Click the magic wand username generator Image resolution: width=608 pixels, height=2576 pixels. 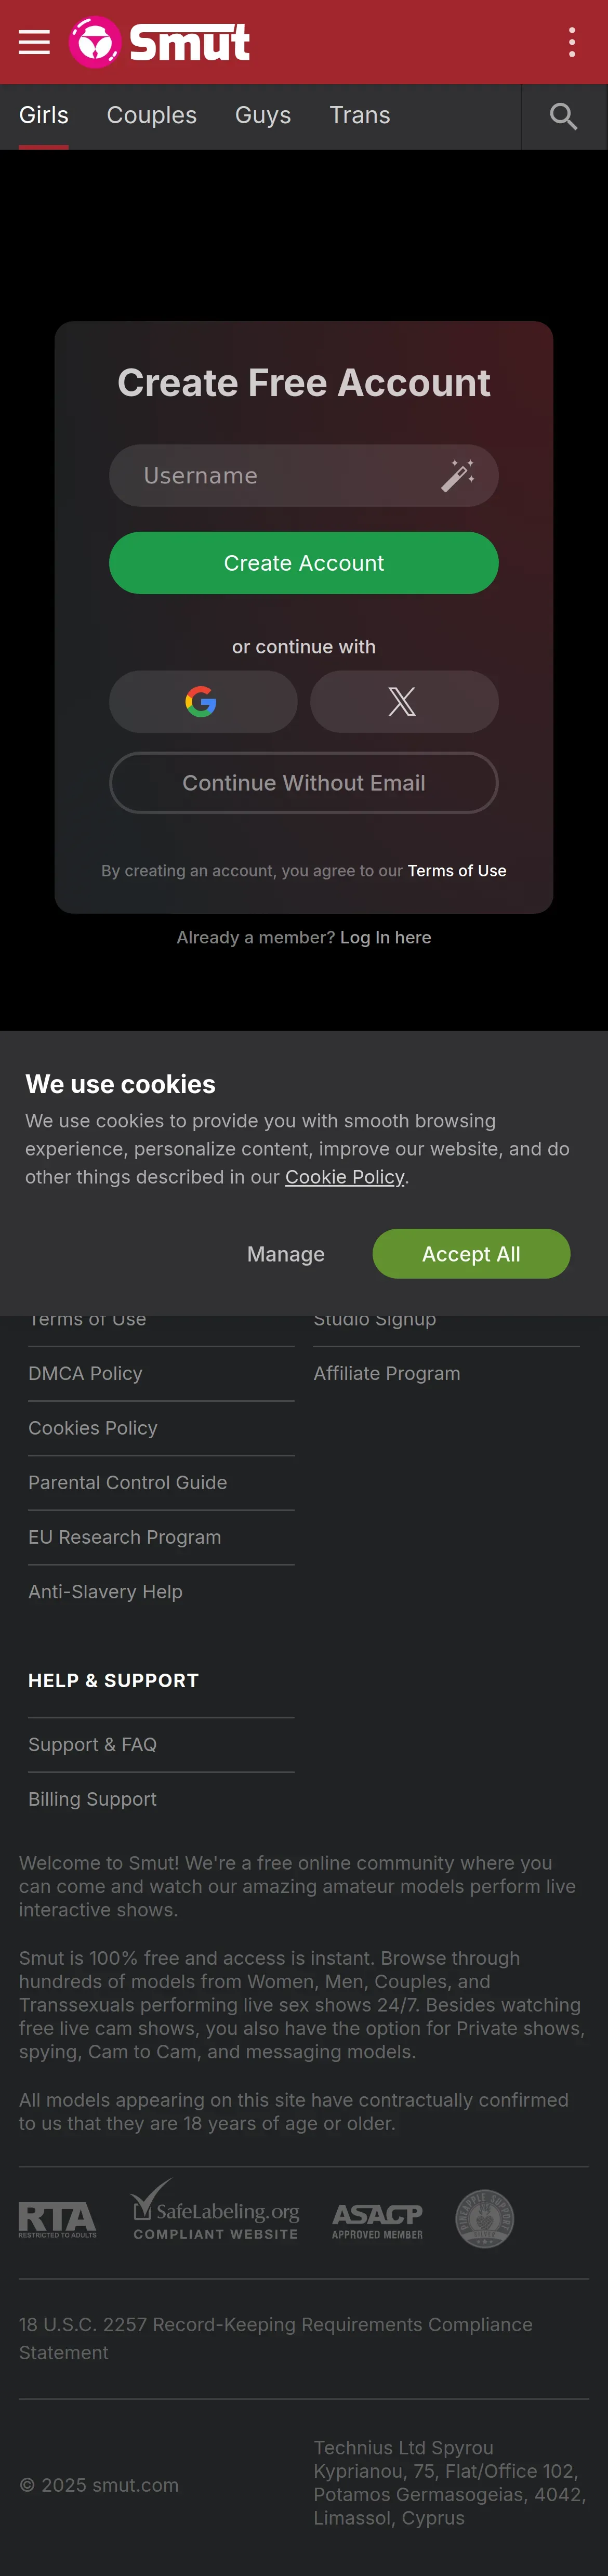457,475
